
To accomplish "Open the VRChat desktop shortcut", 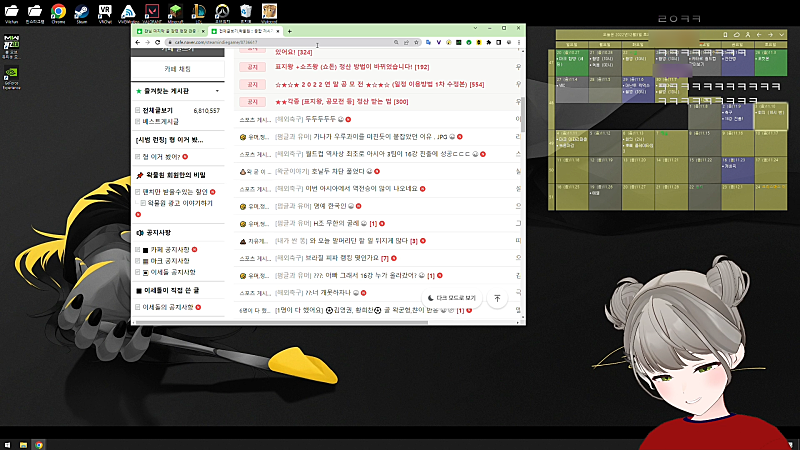I will tap(105, 12).
